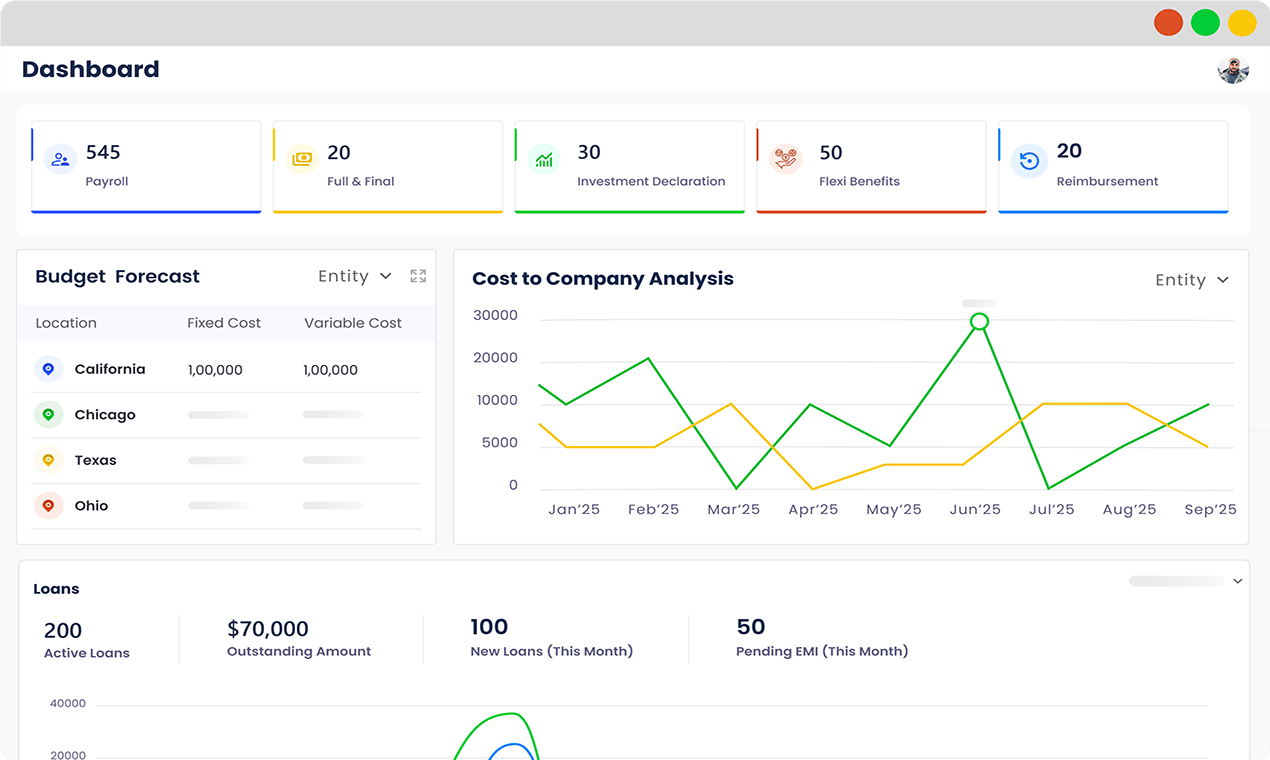Click the 30000 y-axis label
The height and width of the screenshot is (760, 1270).
(495, 315)
